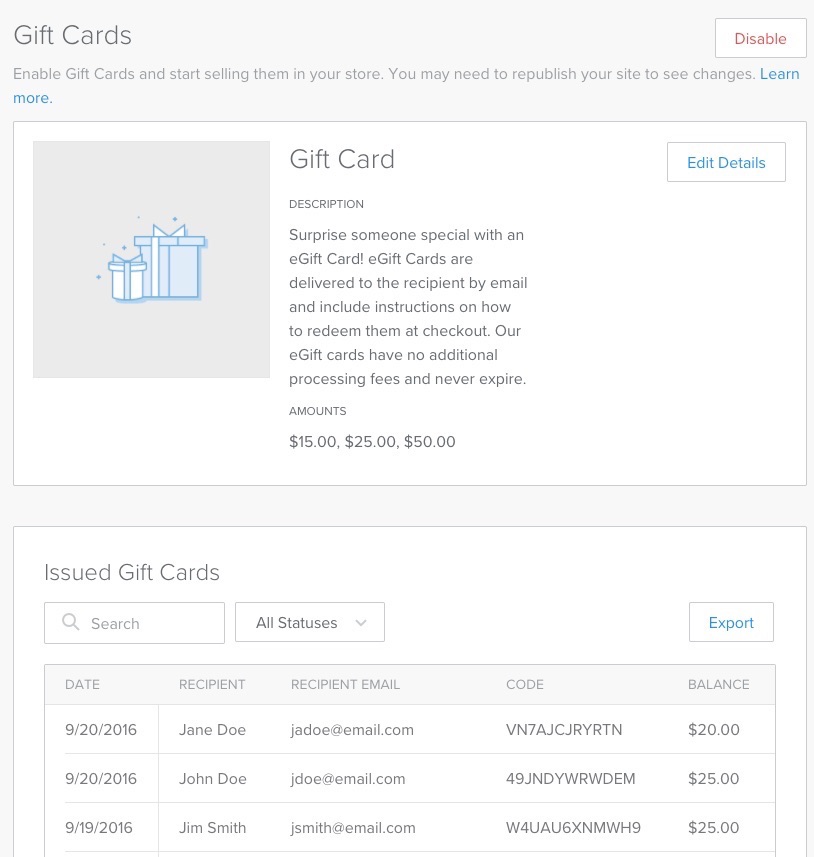Select the gift box thumbnail image
The height and width of the screenshot is (857, 814).
(151, 260)
